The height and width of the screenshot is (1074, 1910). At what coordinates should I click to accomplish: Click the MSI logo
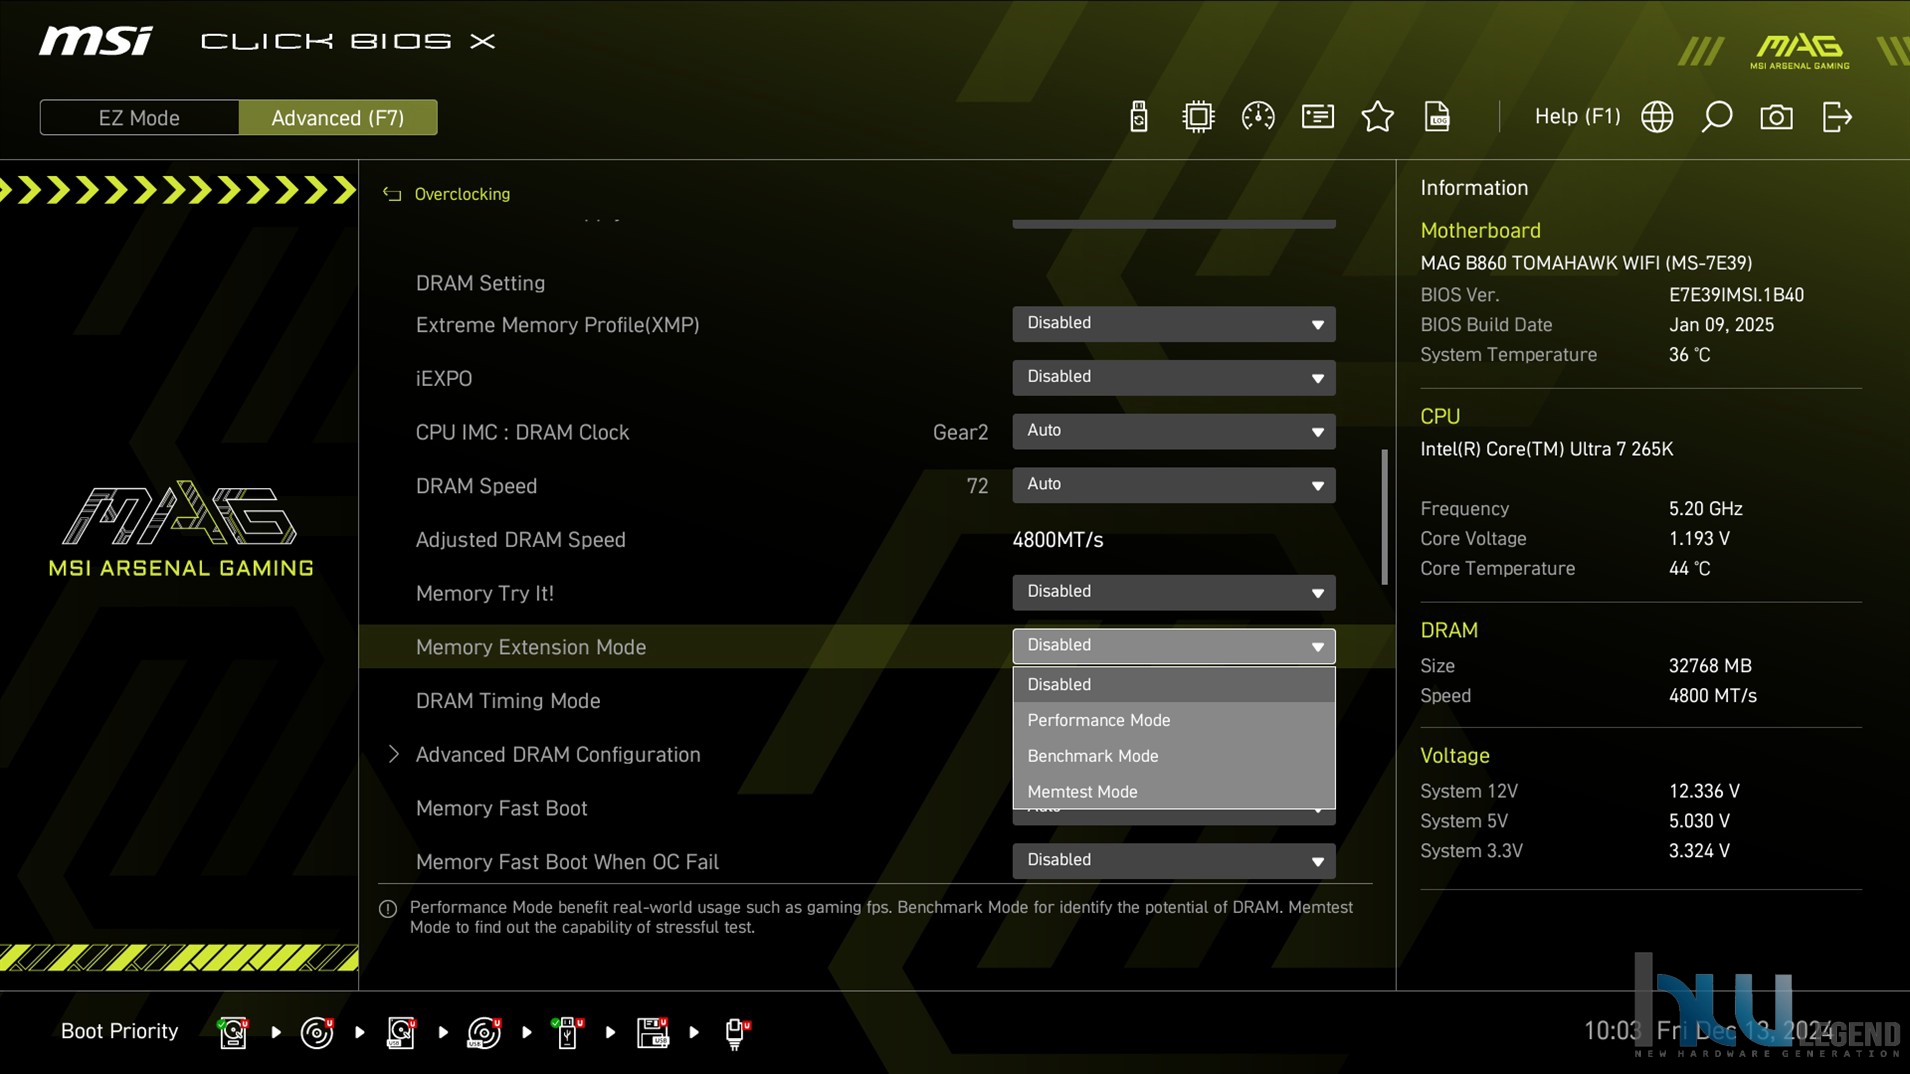click(96, 41)
